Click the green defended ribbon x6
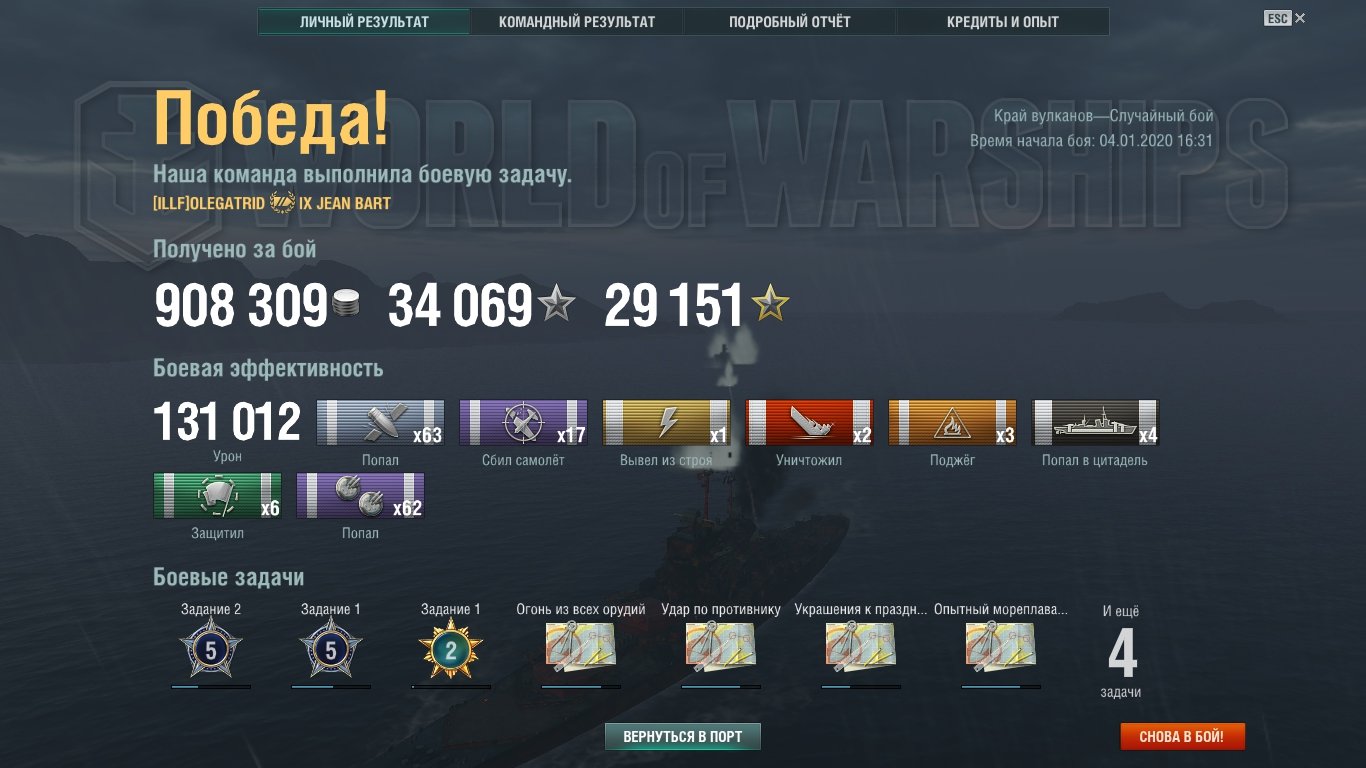Screen dimensions: 1366x768 [x=217, y=495]
